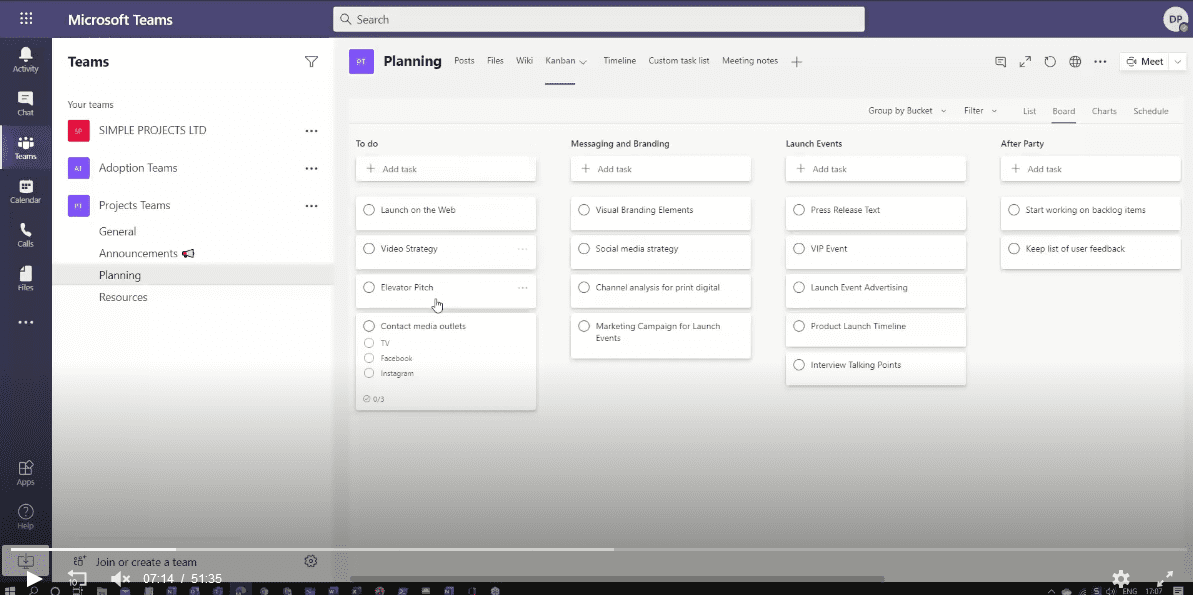
Task: Unmute the video player volume
Action: [x=120, y=579]
